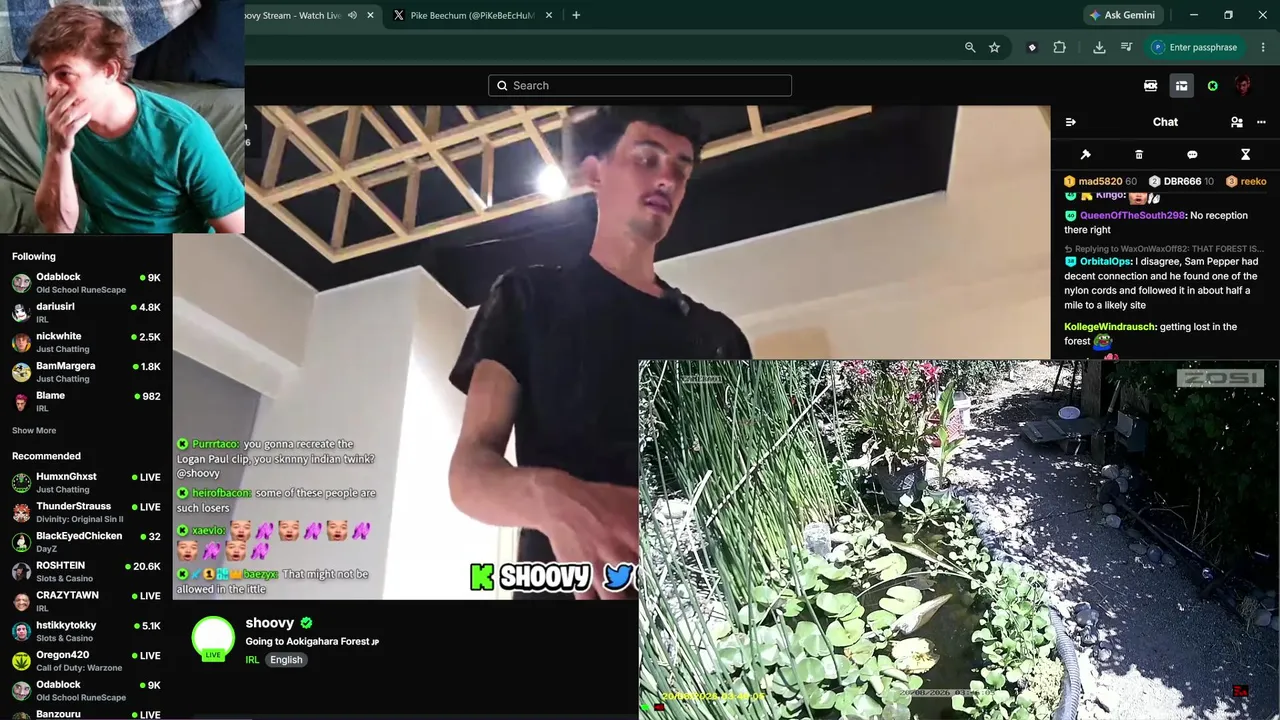Open the shoovy channel name link
The height and width of the screenshot is (720, 1280).
(270, 623)
